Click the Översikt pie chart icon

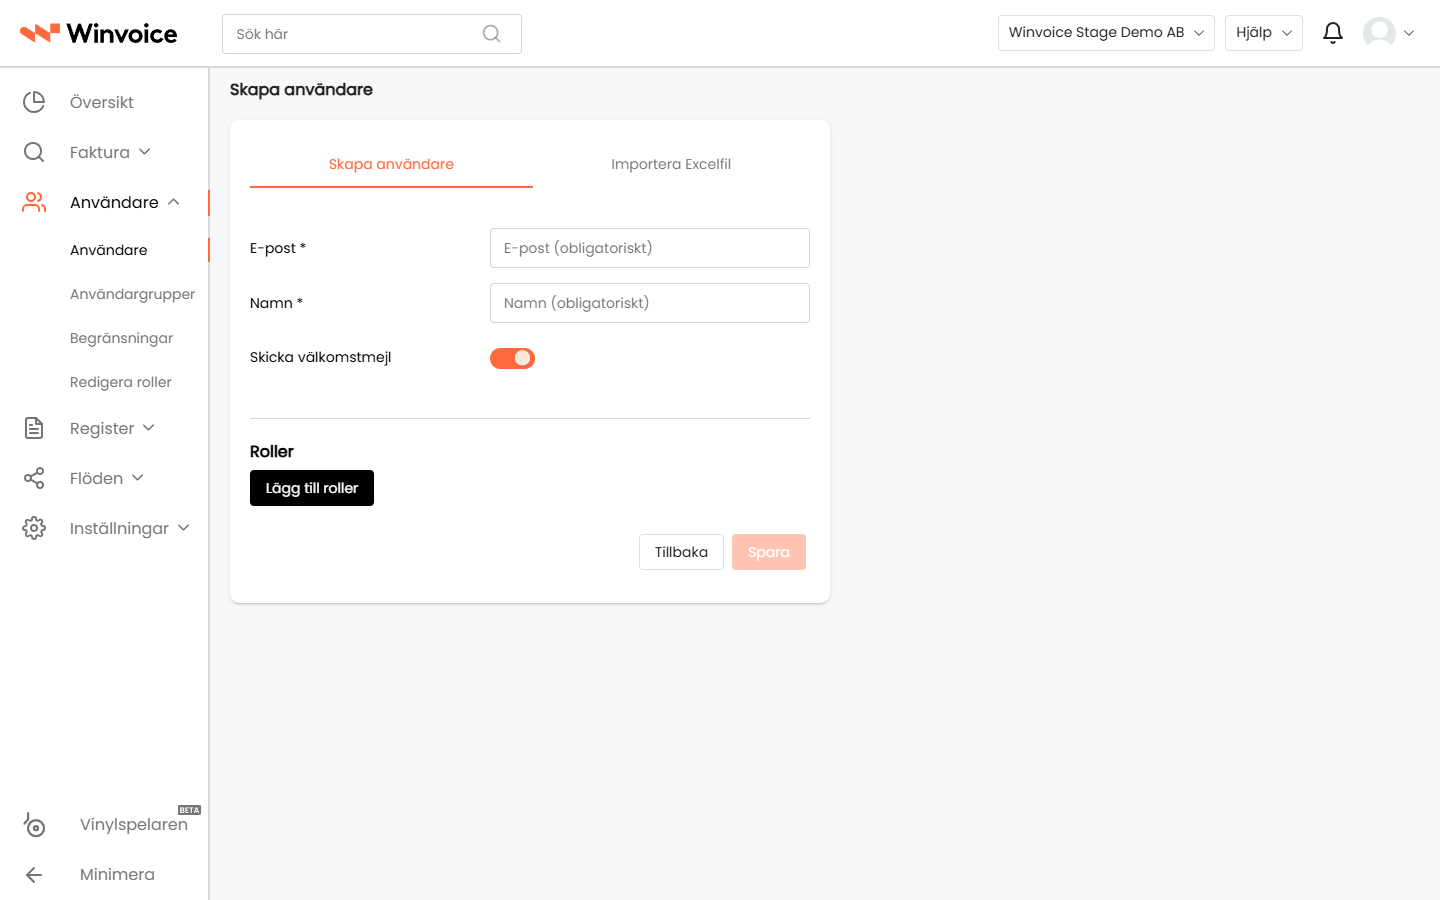click(x=34, y=102)
